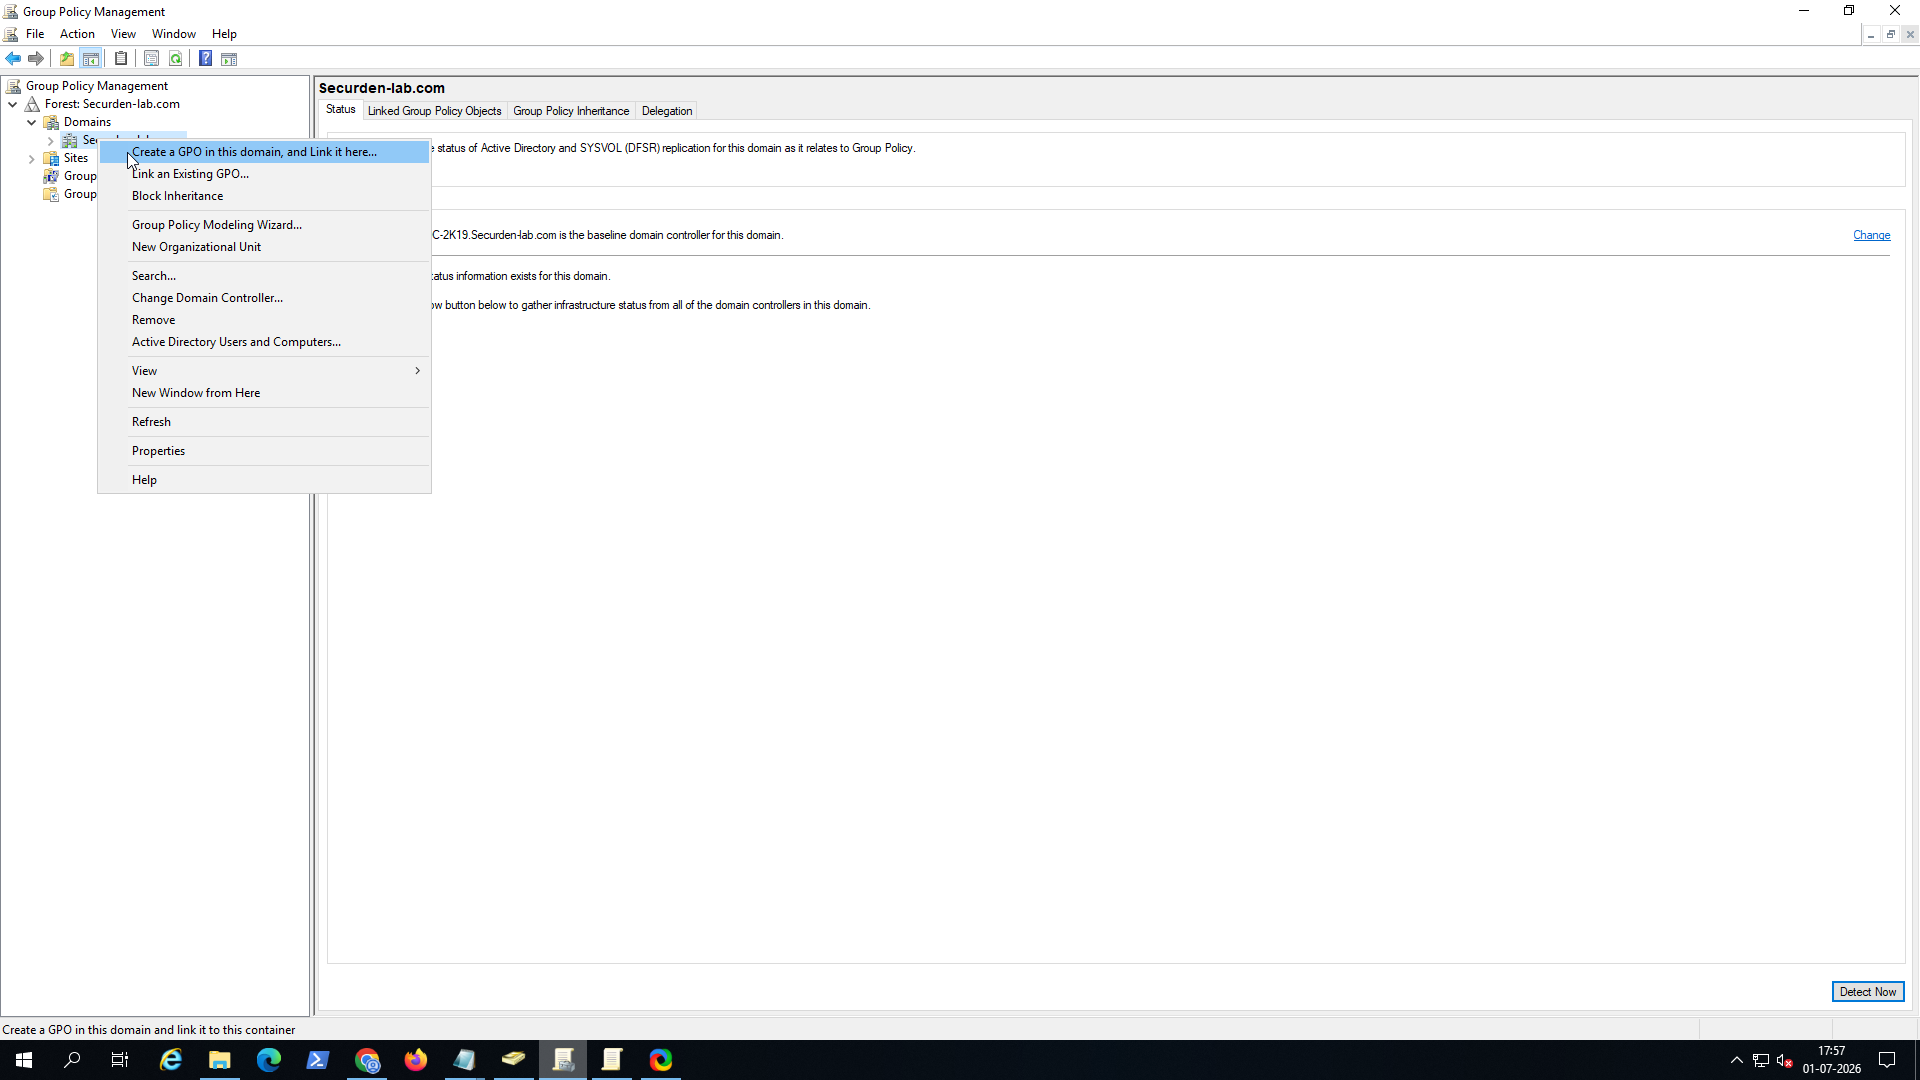Select Forest: Securden-lab.com tree label
This screenshot has width=1920, height=1080.
click(112, 104)
